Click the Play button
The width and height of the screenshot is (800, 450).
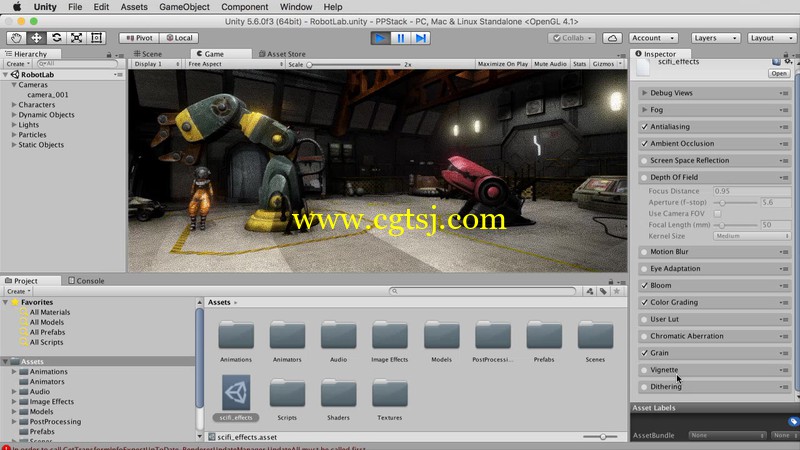(x=380, y=38)
